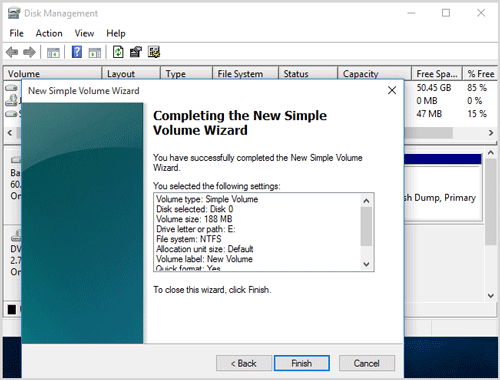Click the Finish button in wizard
This screenshot has width=500, height=380.
click(302, 363)
